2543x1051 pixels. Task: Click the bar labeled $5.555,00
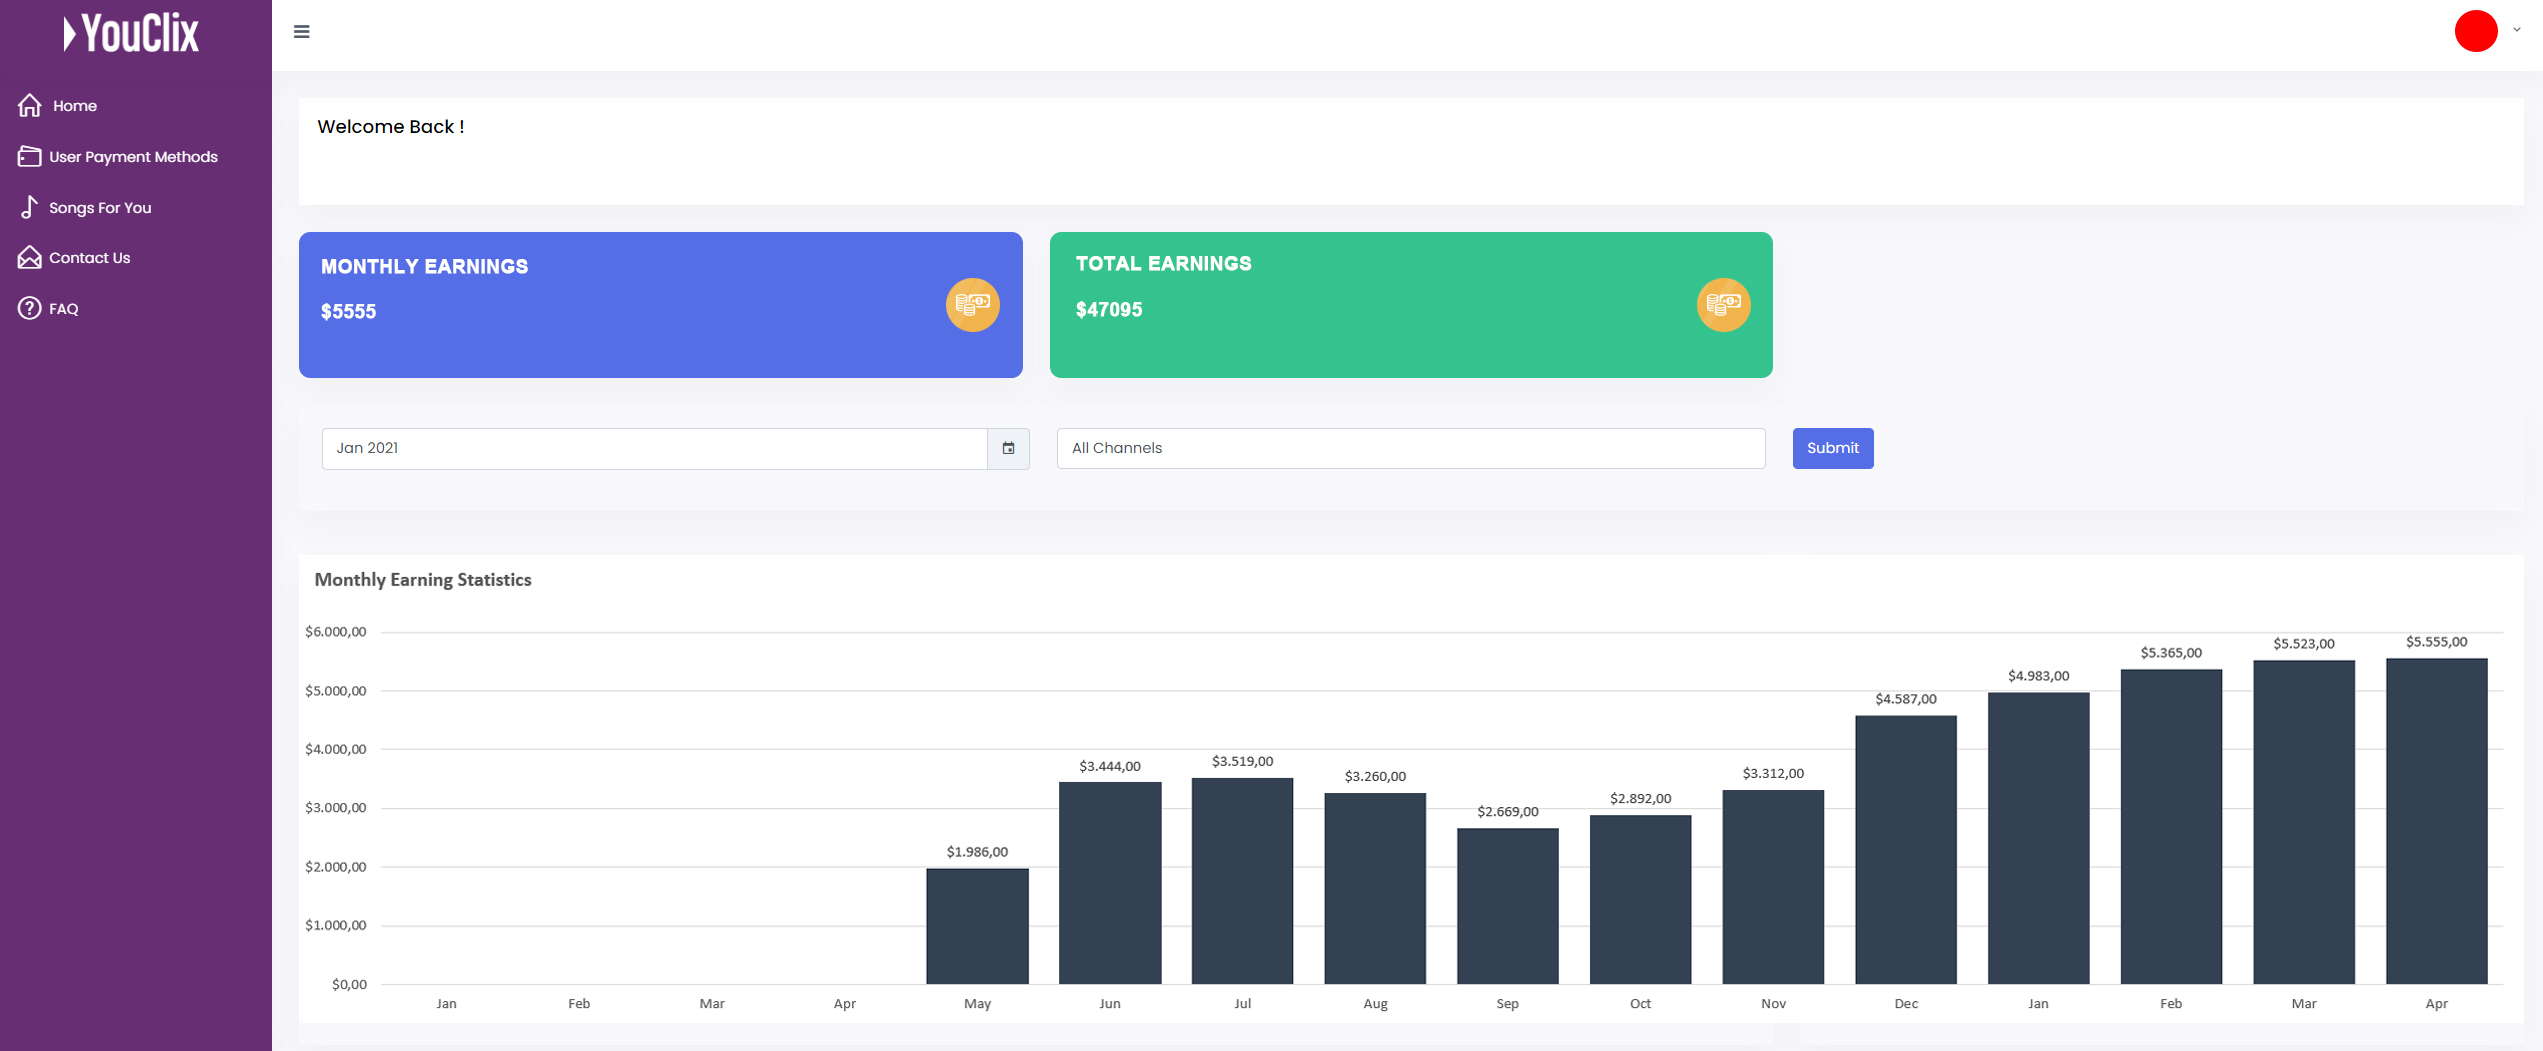click(x=2436, y=821)
